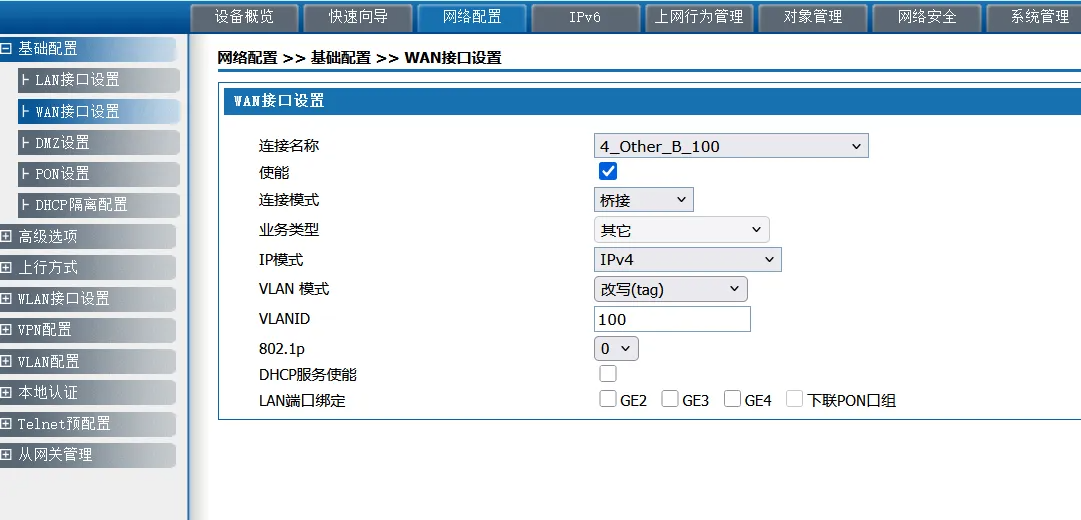
Task: Expand the 本地认证 sidebar section
Action: click(x=88, y=392)
